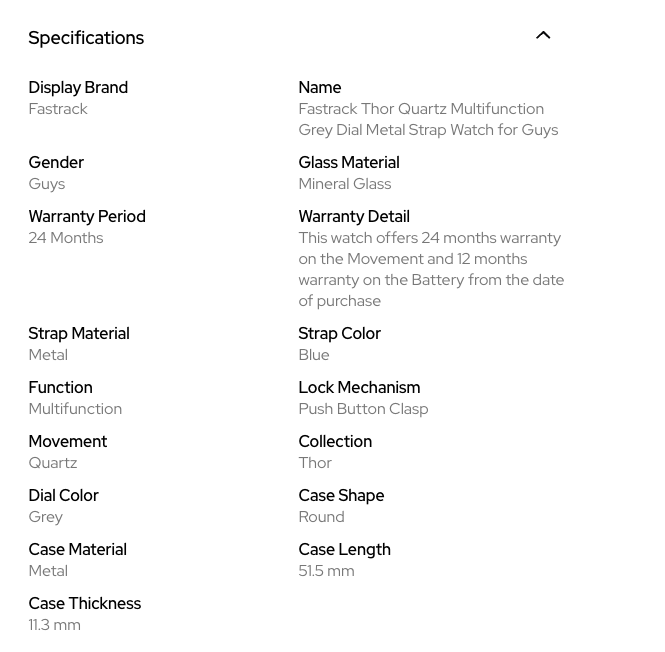Click the 24 Months warranty period
665x652 pixels.
(66, 238)
